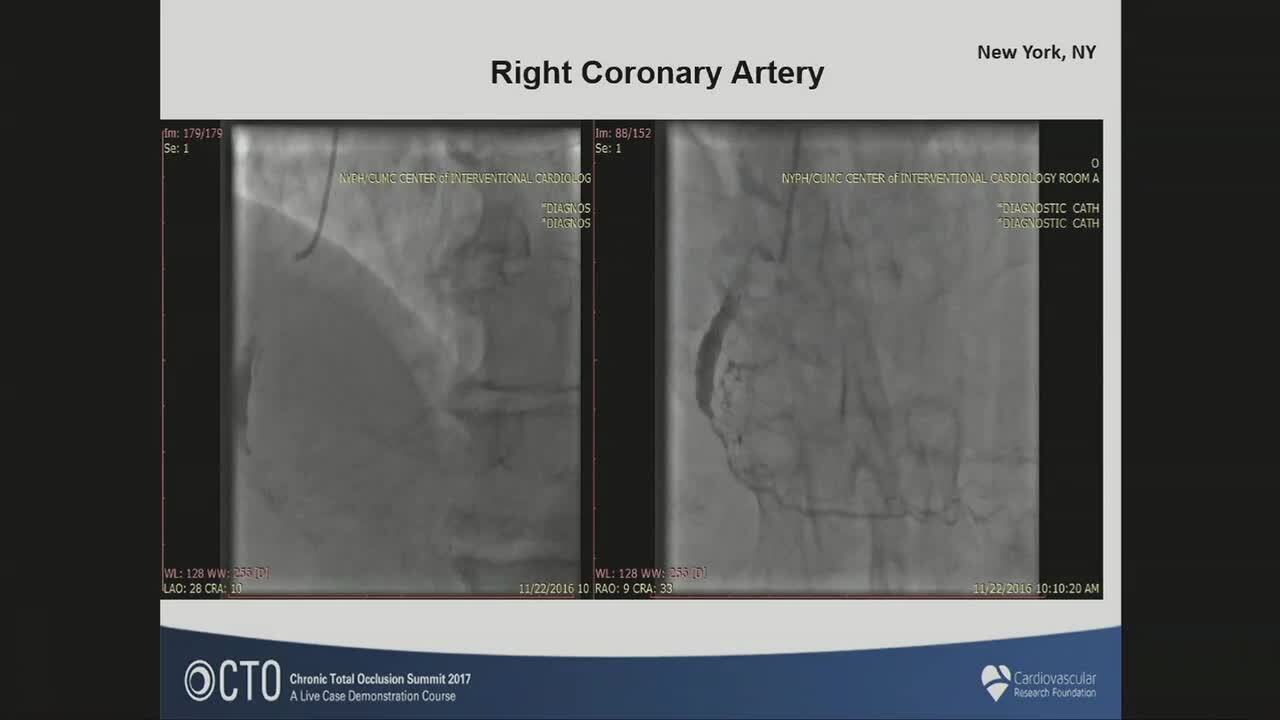Click the right RAO angiogram image
Viewport: 1280px width, 720px height.
tap(850, 360)
